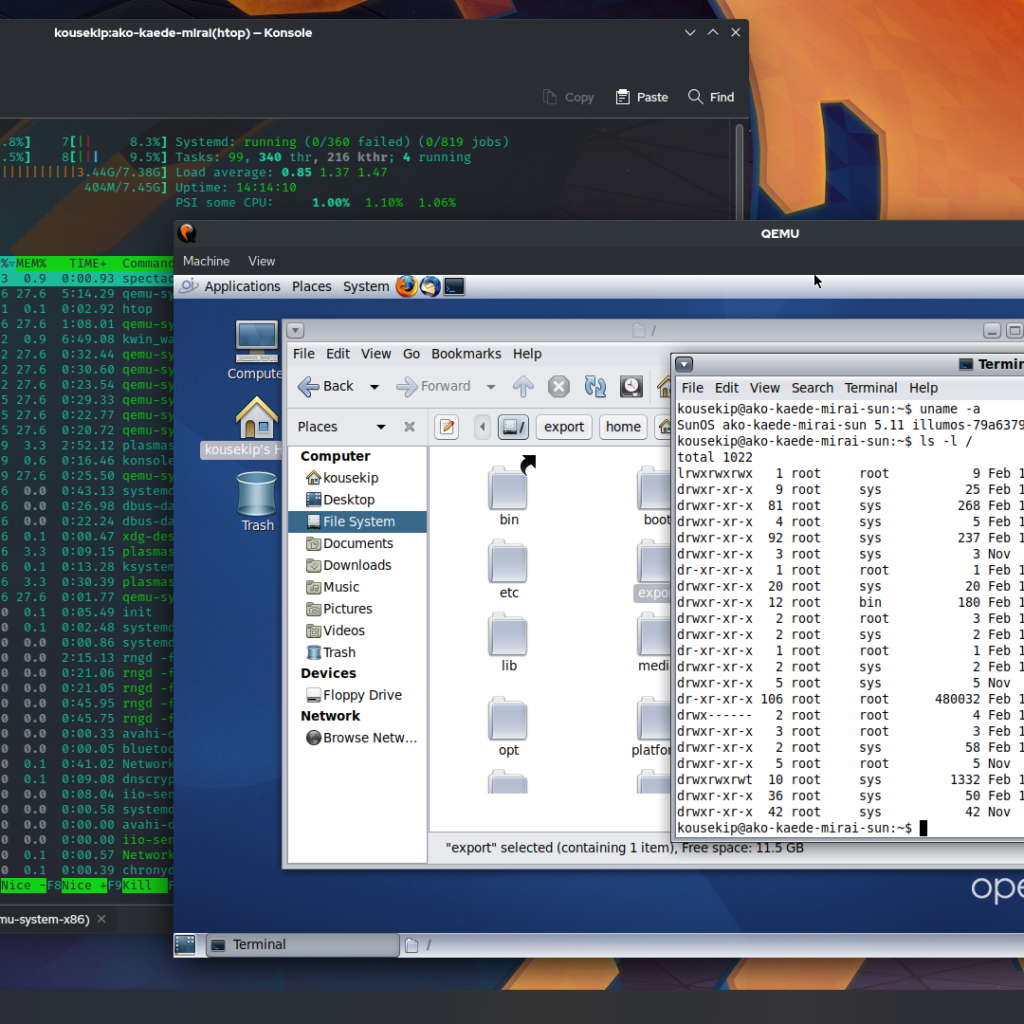Select Documents in Places sidebar

tap(357, 543)
